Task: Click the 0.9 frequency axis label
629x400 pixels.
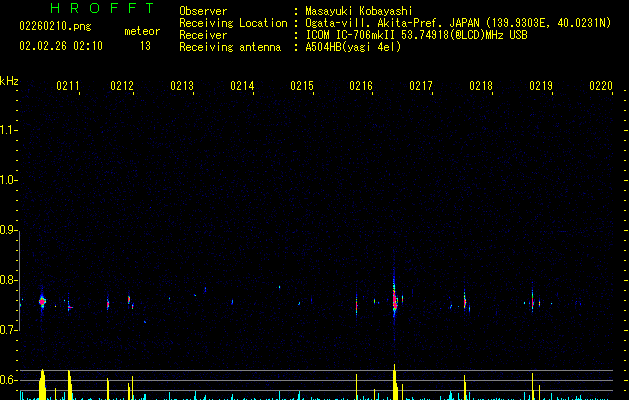Action: (8, 230)
